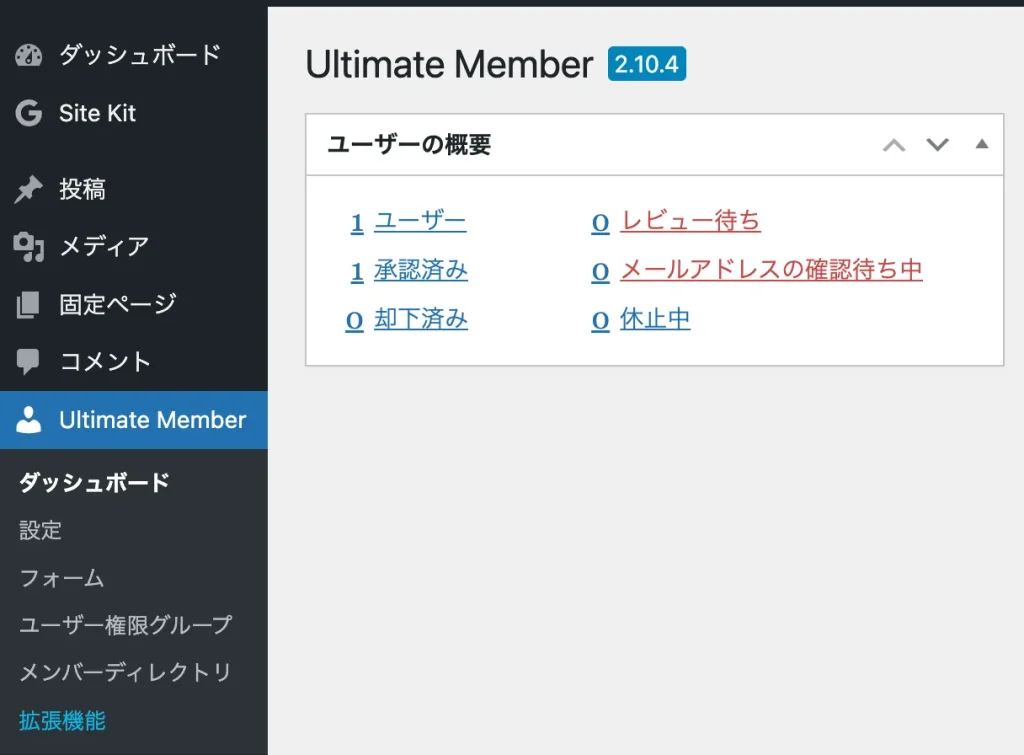Click the 却下済み link
1024x755 pixels.
tap(421, 319)
